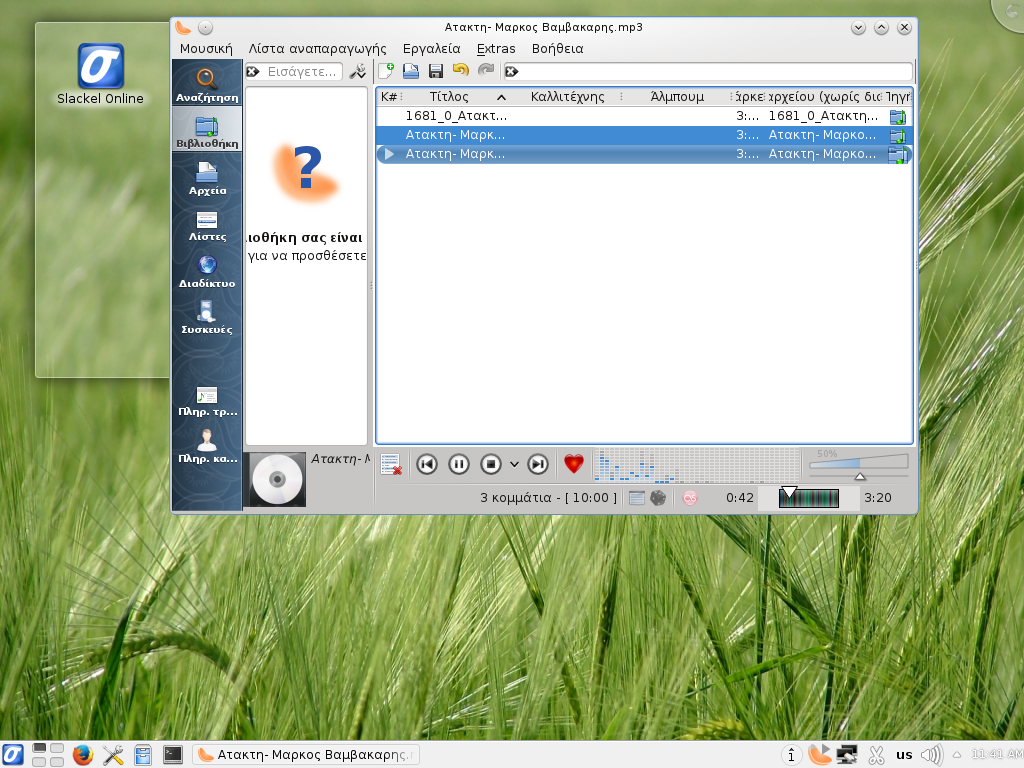Toggle the repeat mode button

click(637, 498)
